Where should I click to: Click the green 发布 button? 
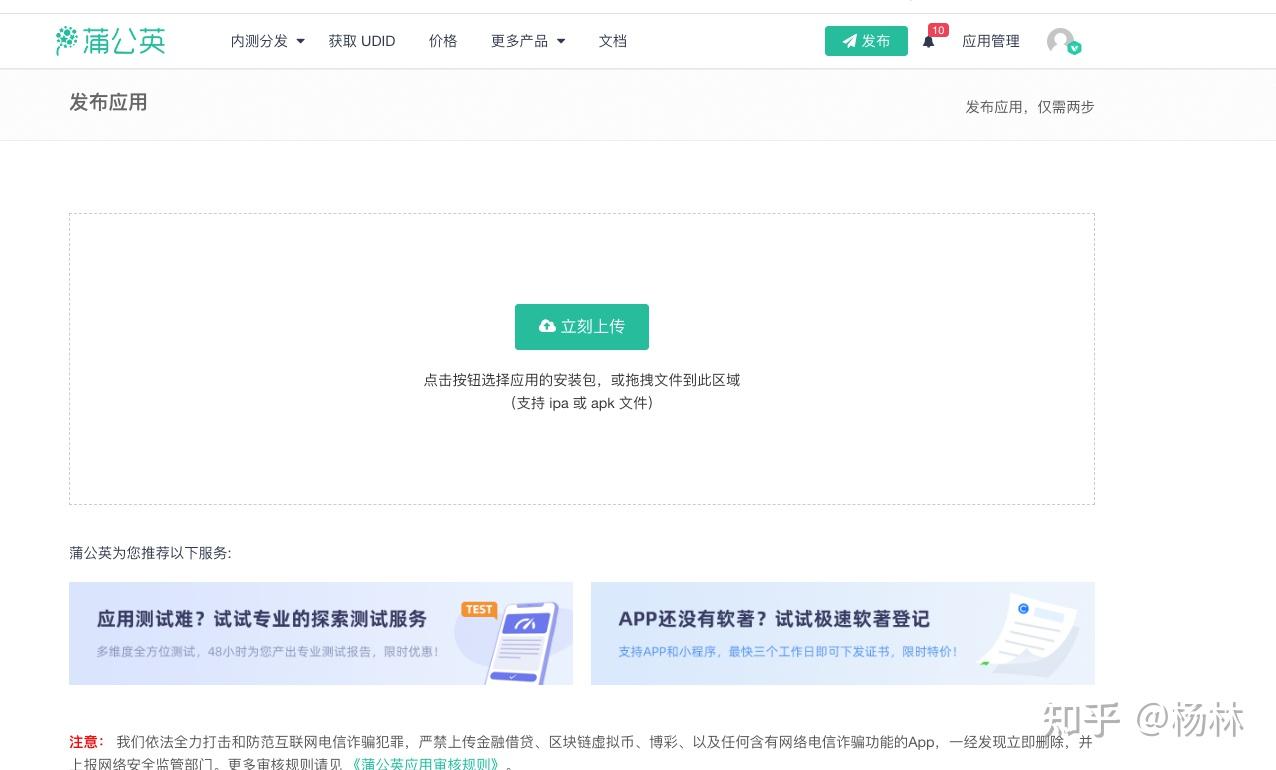click(866, 41)
